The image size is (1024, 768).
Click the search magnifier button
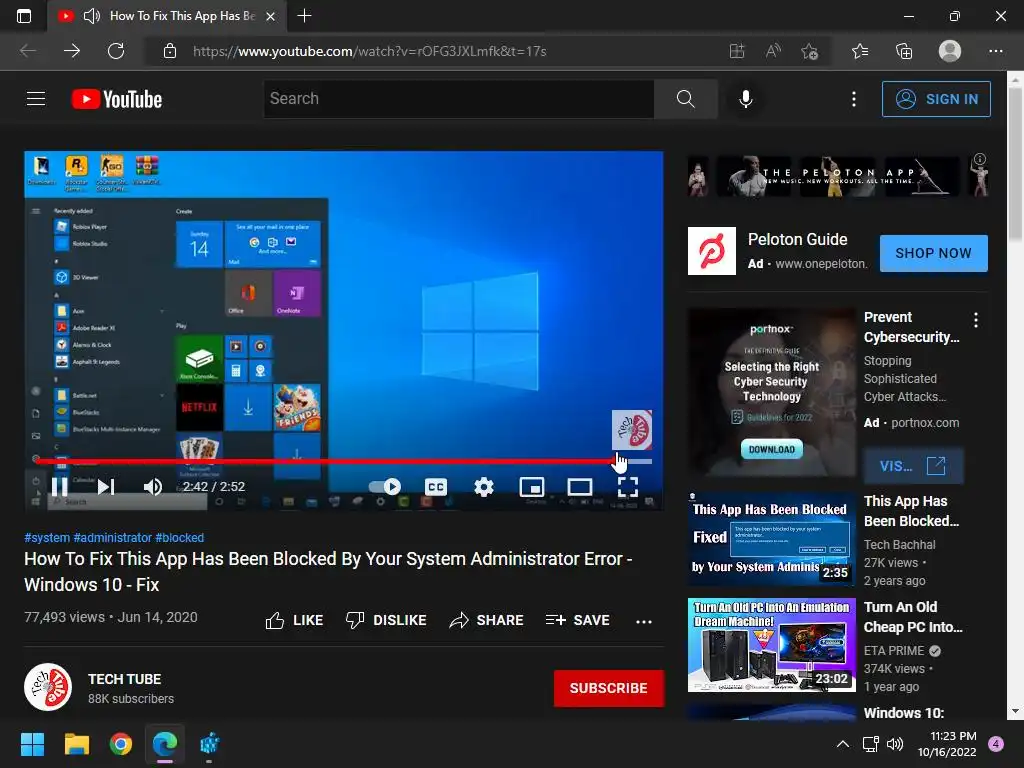pos(686,99)
